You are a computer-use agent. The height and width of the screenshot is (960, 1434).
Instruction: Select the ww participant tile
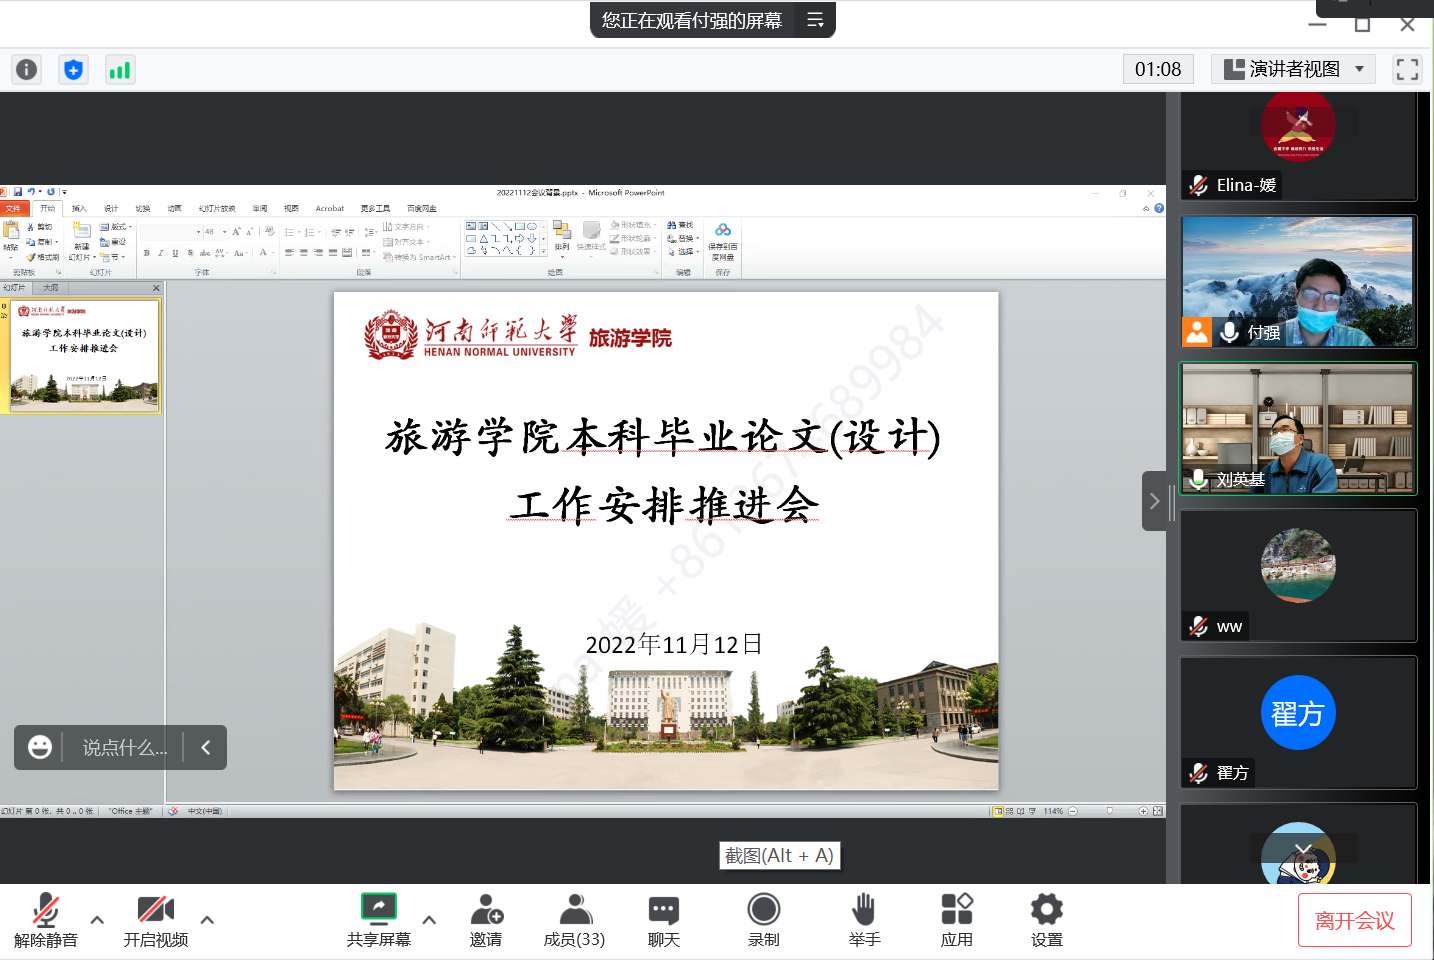1298,575
